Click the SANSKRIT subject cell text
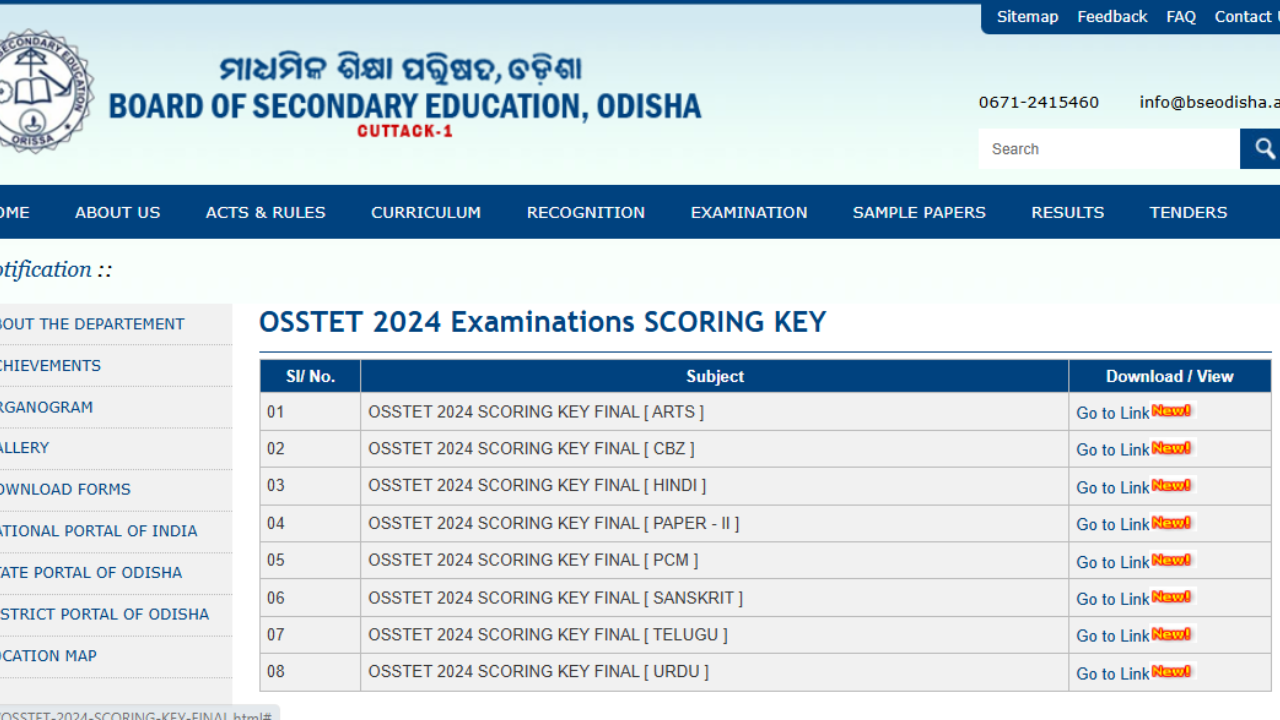The image size is (1280, 720). point(555,598)
